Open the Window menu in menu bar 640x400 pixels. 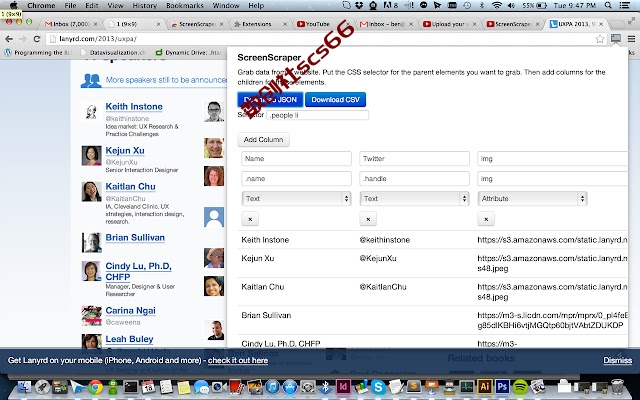pos(226,5)
